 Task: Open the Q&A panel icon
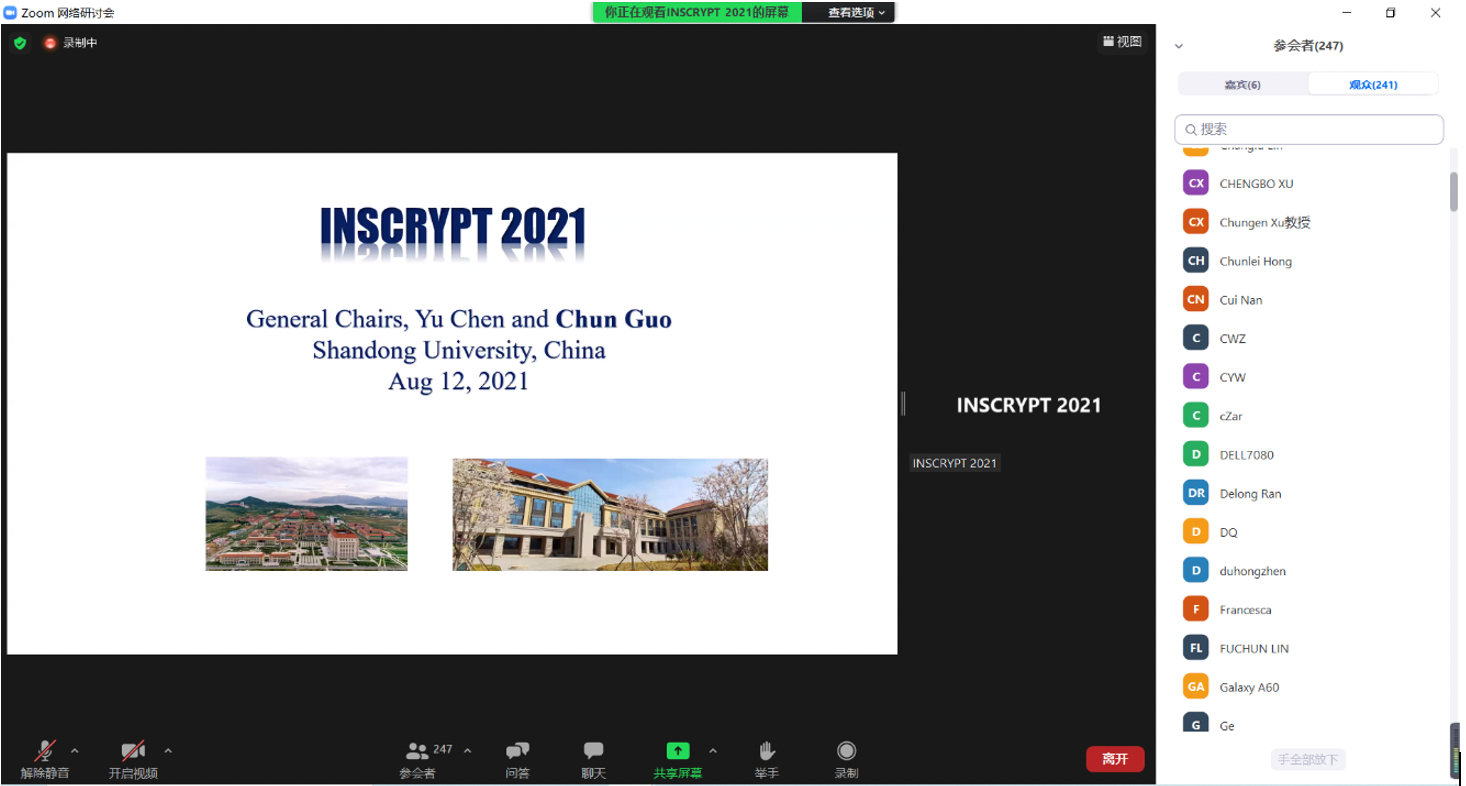click(x=517, y=752)
